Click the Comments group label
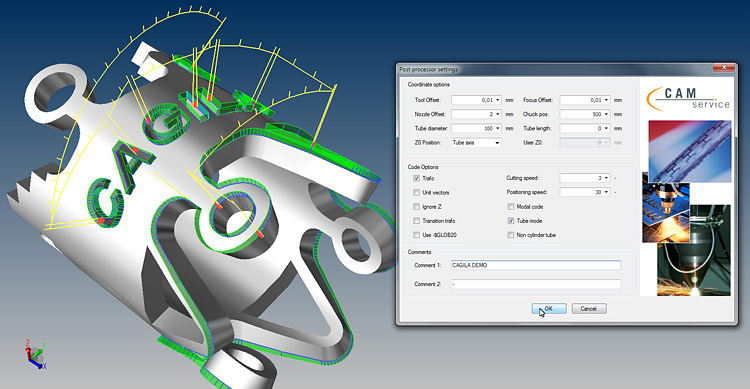The height and width of the screenshot is (389, 750). [x=419, y=252]
